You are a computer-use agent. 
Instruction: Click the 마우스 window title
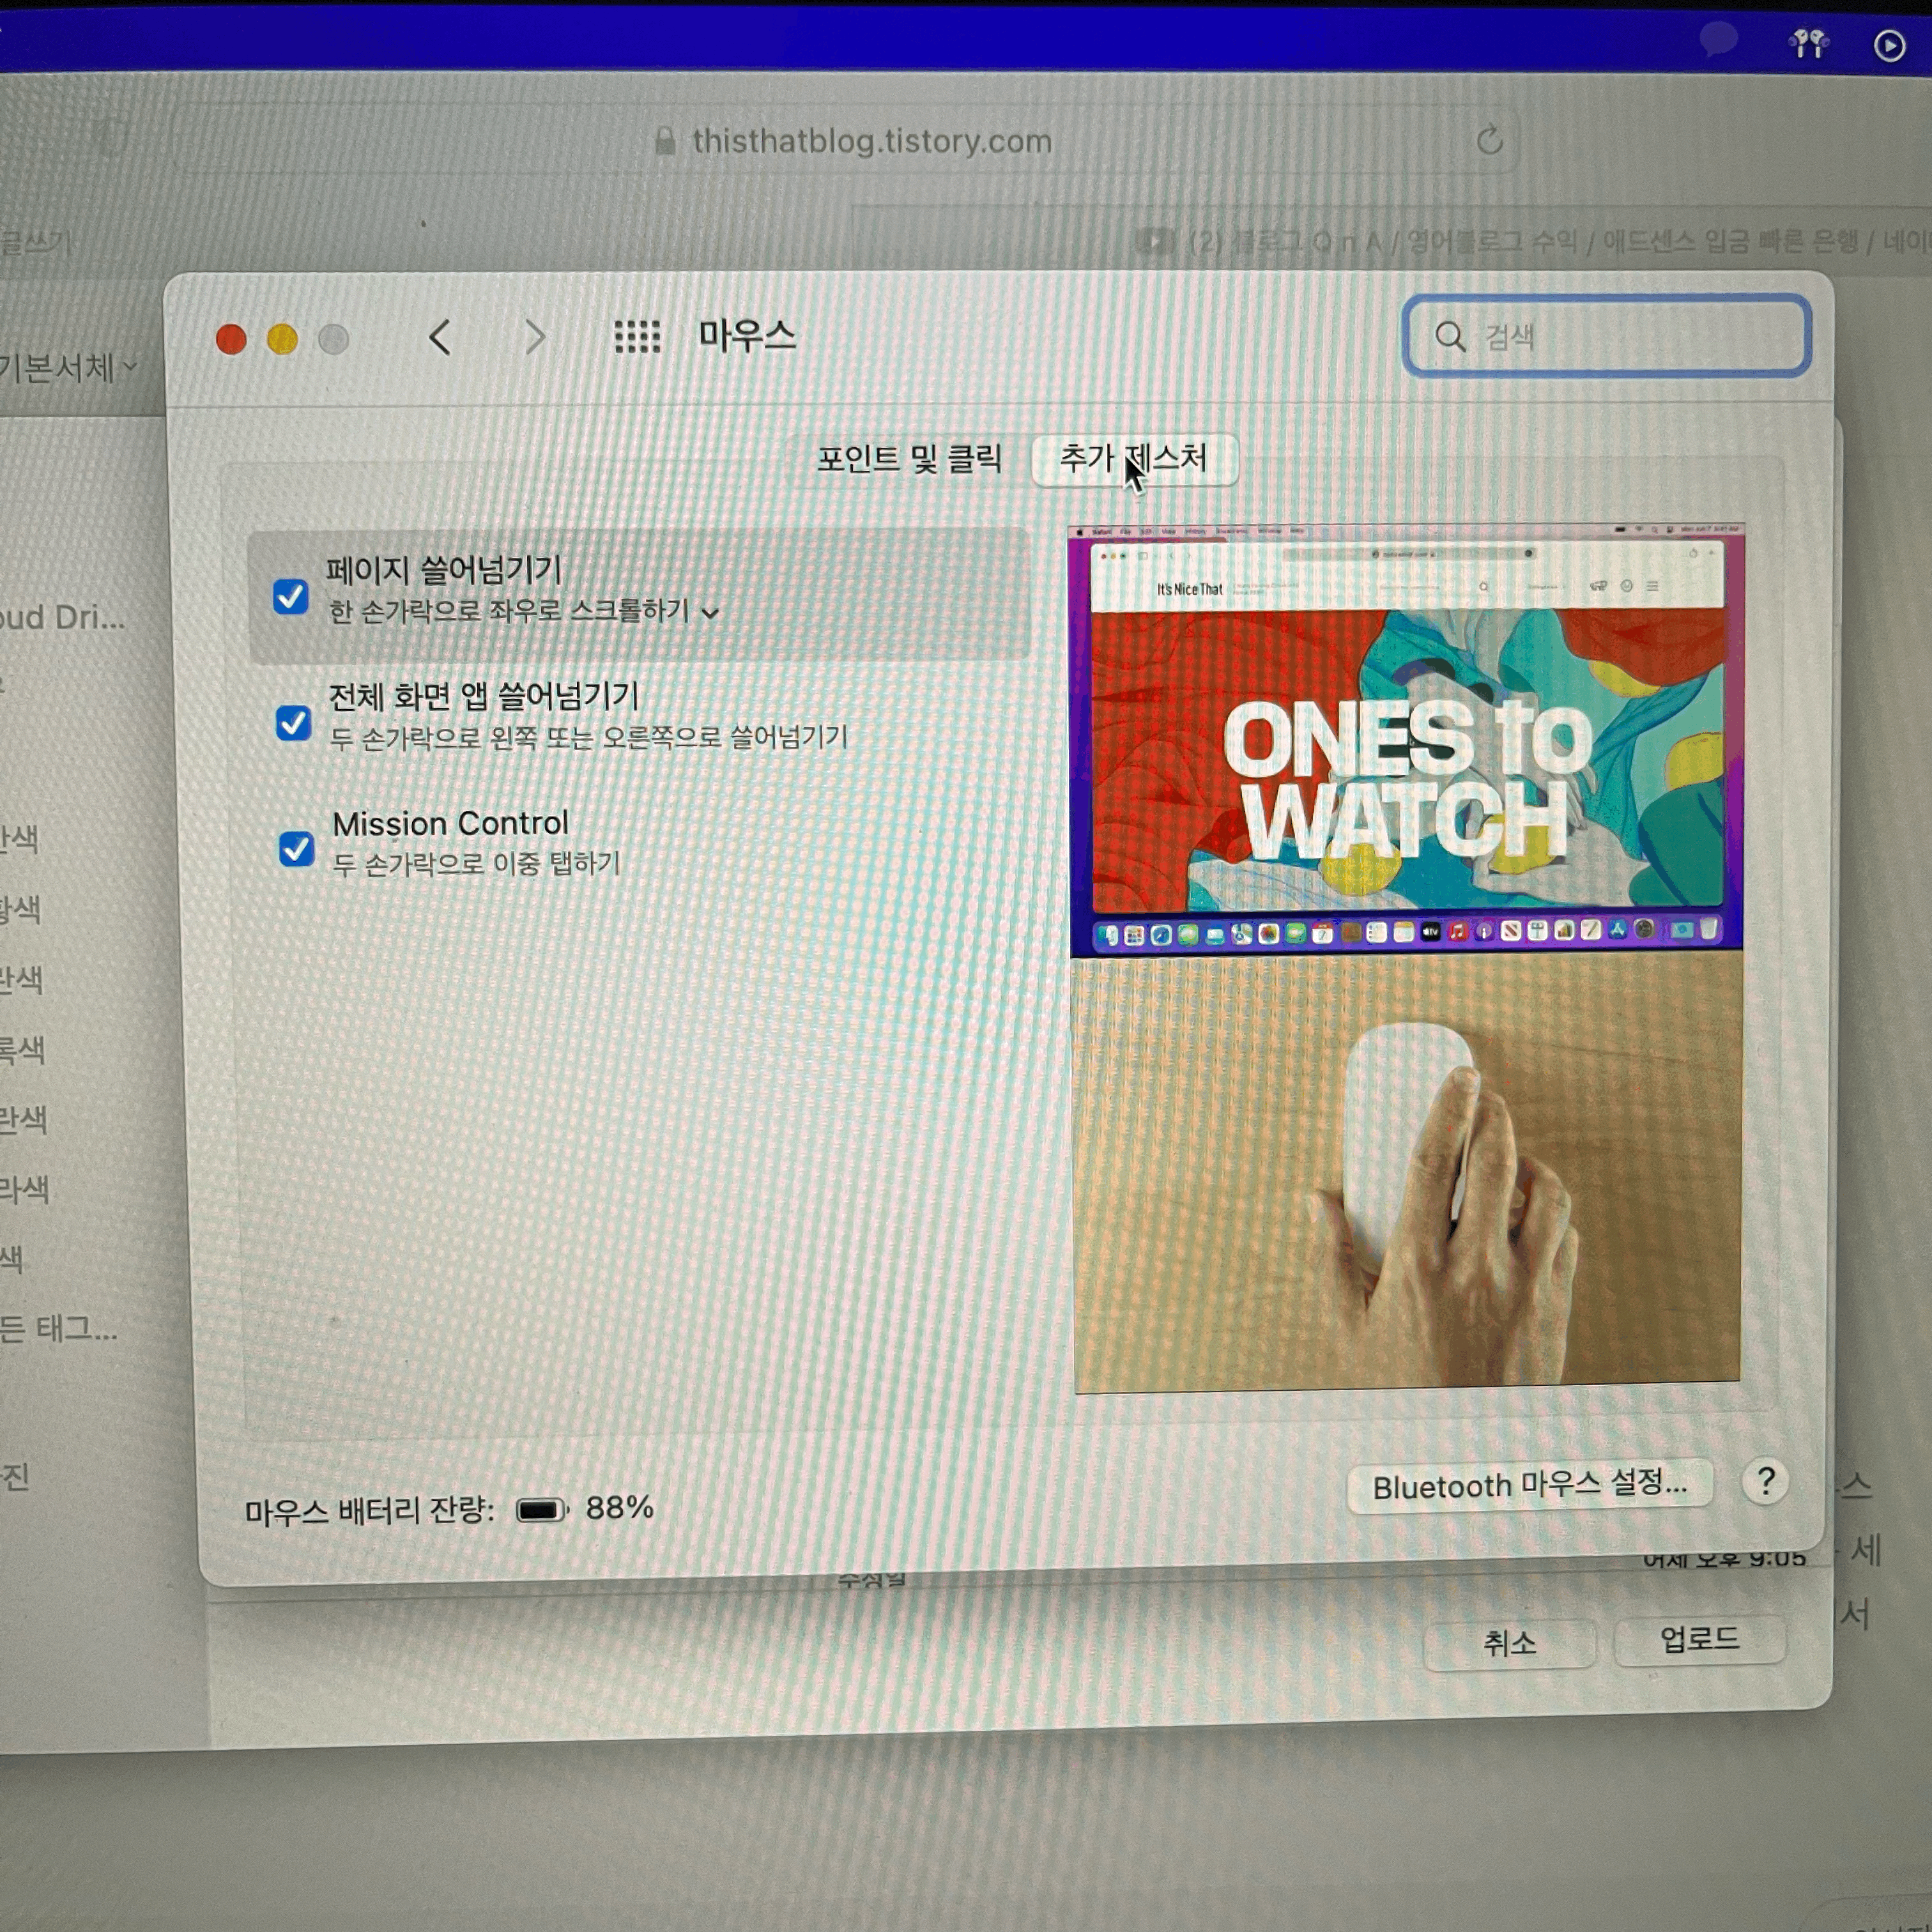pyautogui.click(x=747, y=336)
